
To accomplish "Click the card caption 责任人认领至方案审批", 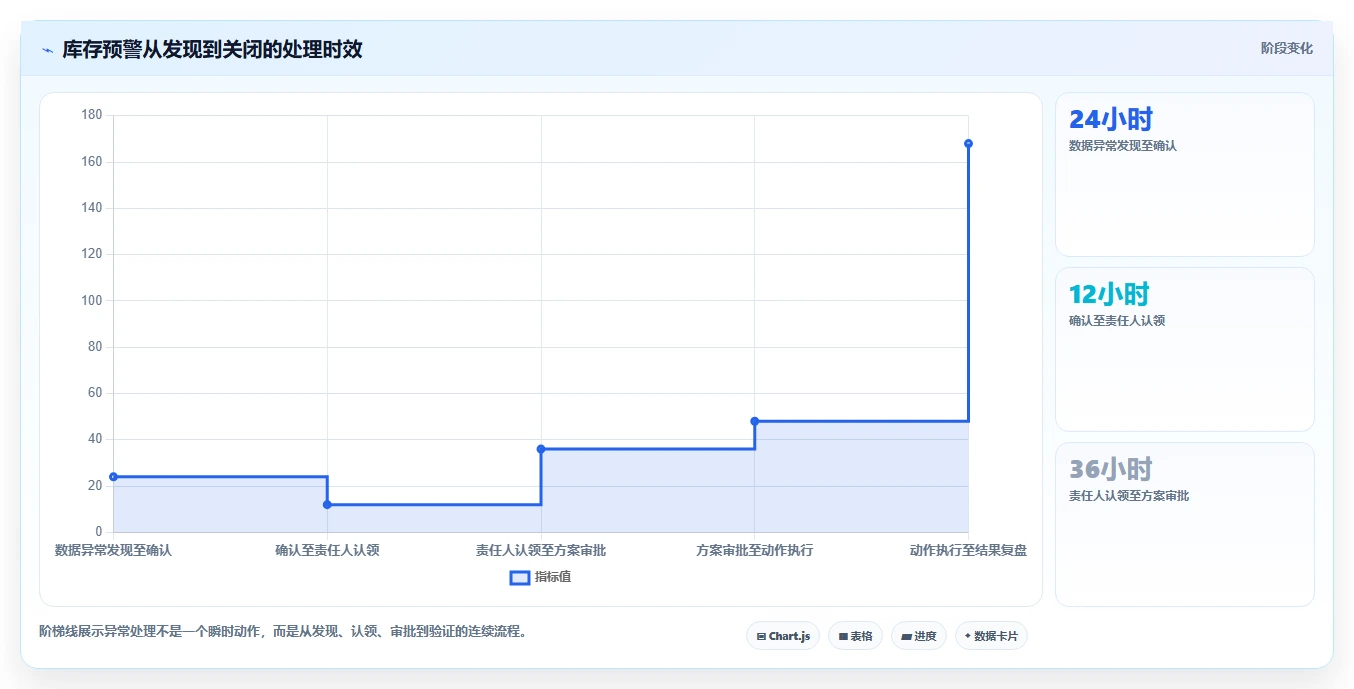I will (1129, 496).
